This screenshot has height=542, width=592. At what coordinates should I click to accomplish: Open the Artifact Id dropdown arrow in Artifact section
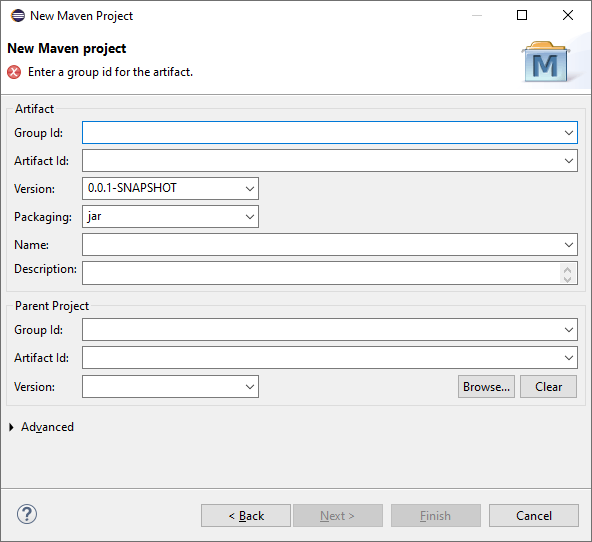tap(569, 161)
